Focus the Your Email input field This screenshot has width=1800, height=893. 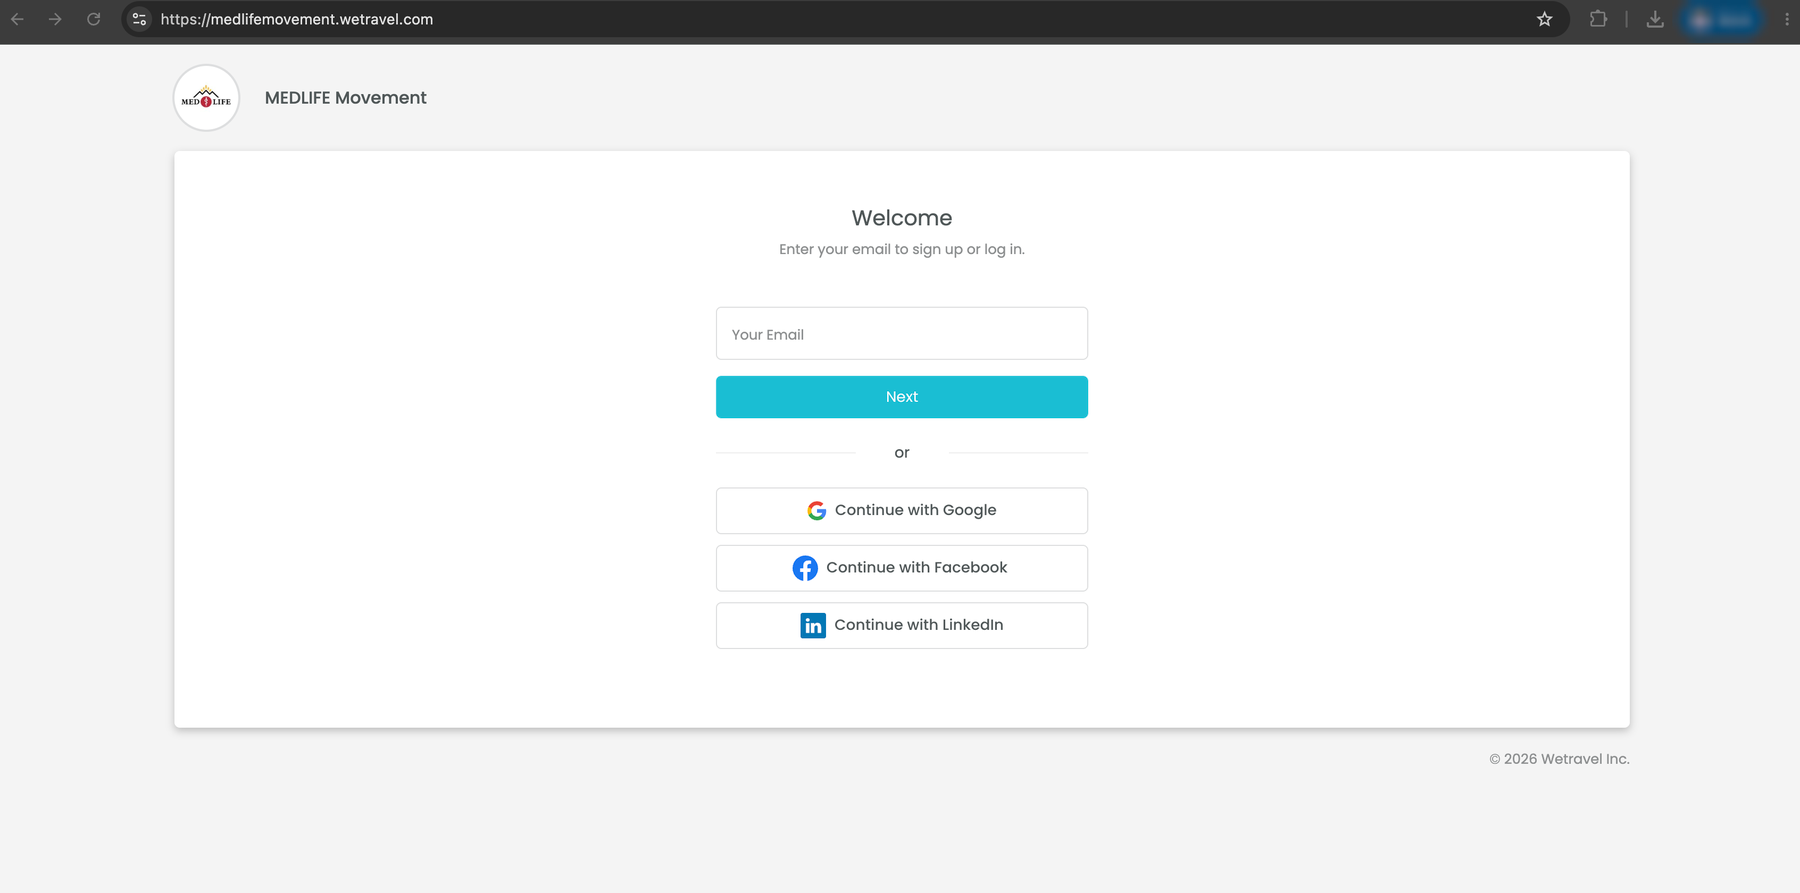[x=902, y=333]
